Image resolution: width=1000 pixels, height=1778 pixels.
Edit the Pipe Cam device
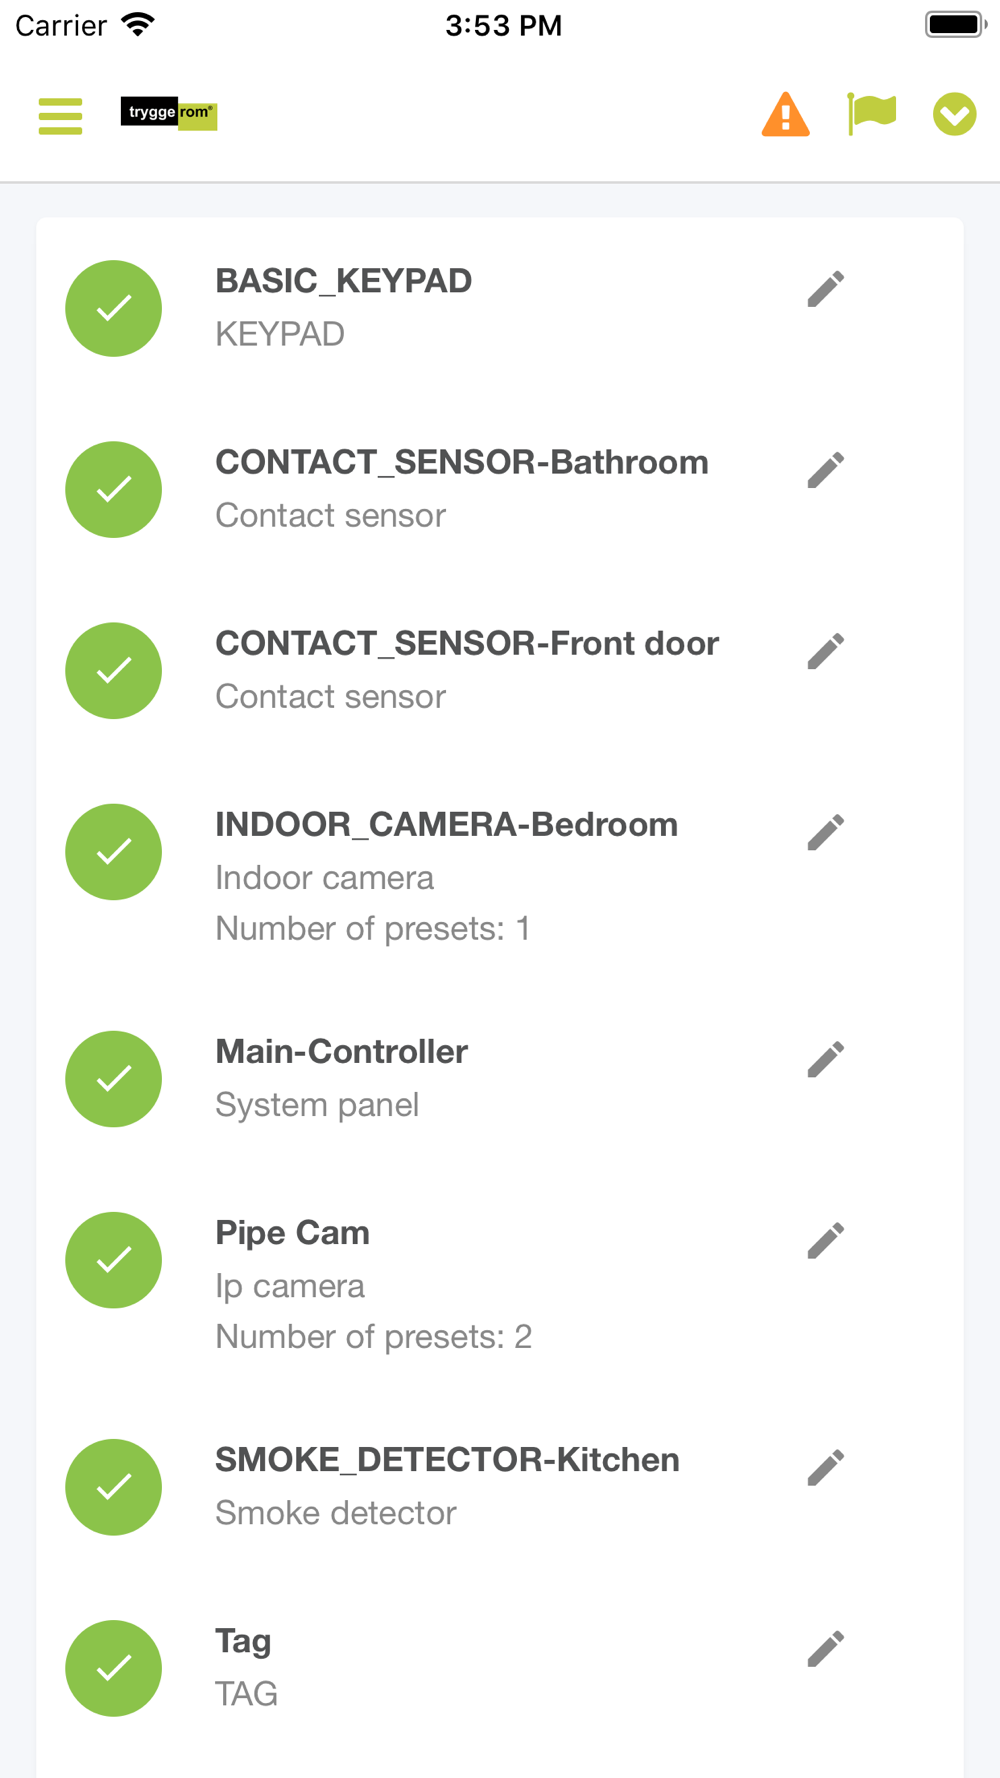click(826, 1240)
